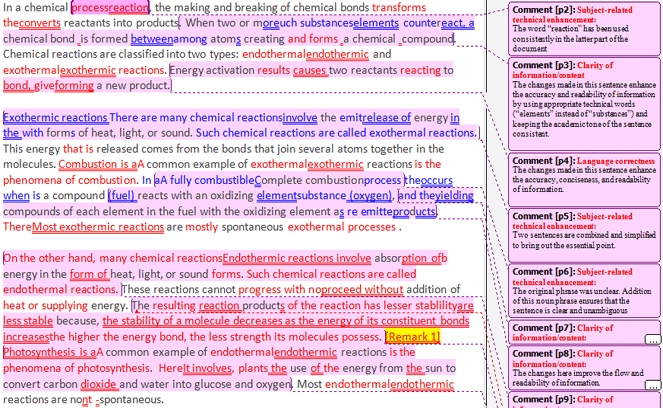The width and height of the screenshot is (663, 408).
Task: Click the inserted text 'Combustion is a'
Action: (x=98, y=164)
